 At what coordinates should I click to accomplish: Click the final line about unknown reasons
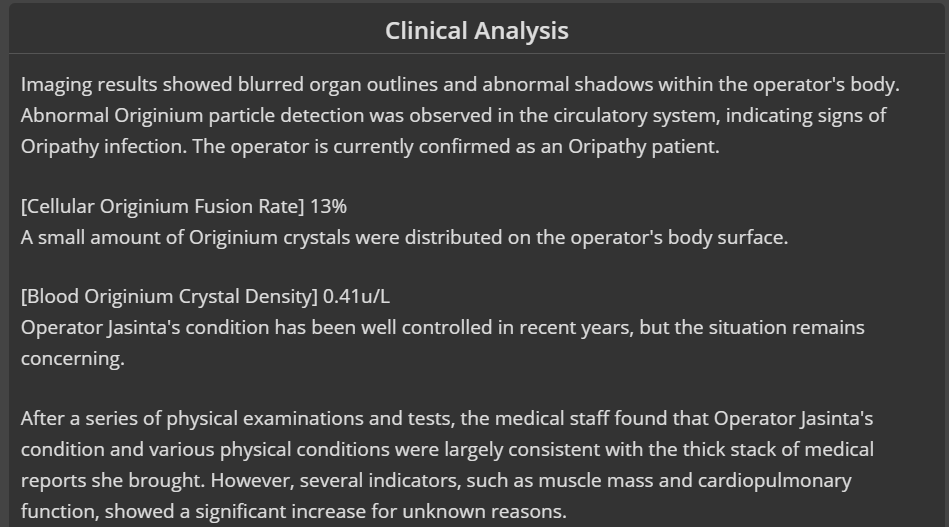tap(294, 511)
